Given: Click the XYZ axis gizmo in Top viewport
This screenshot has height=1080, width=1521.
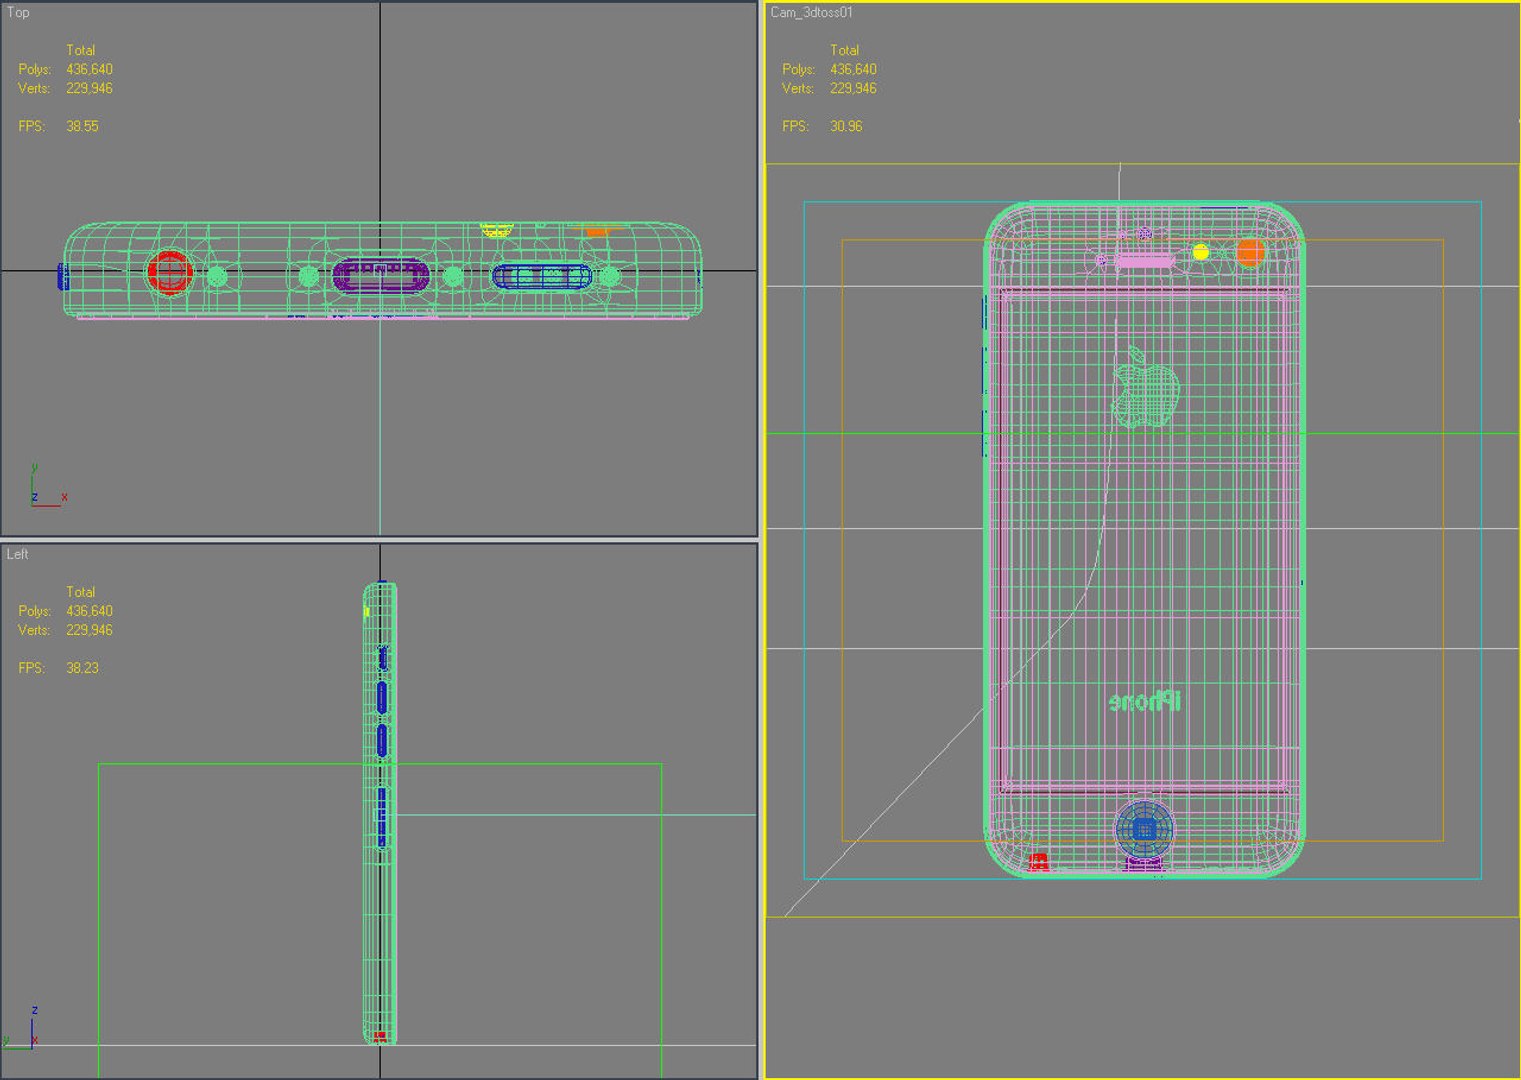Looking at the screenshot, I should [x=47, y=485].
